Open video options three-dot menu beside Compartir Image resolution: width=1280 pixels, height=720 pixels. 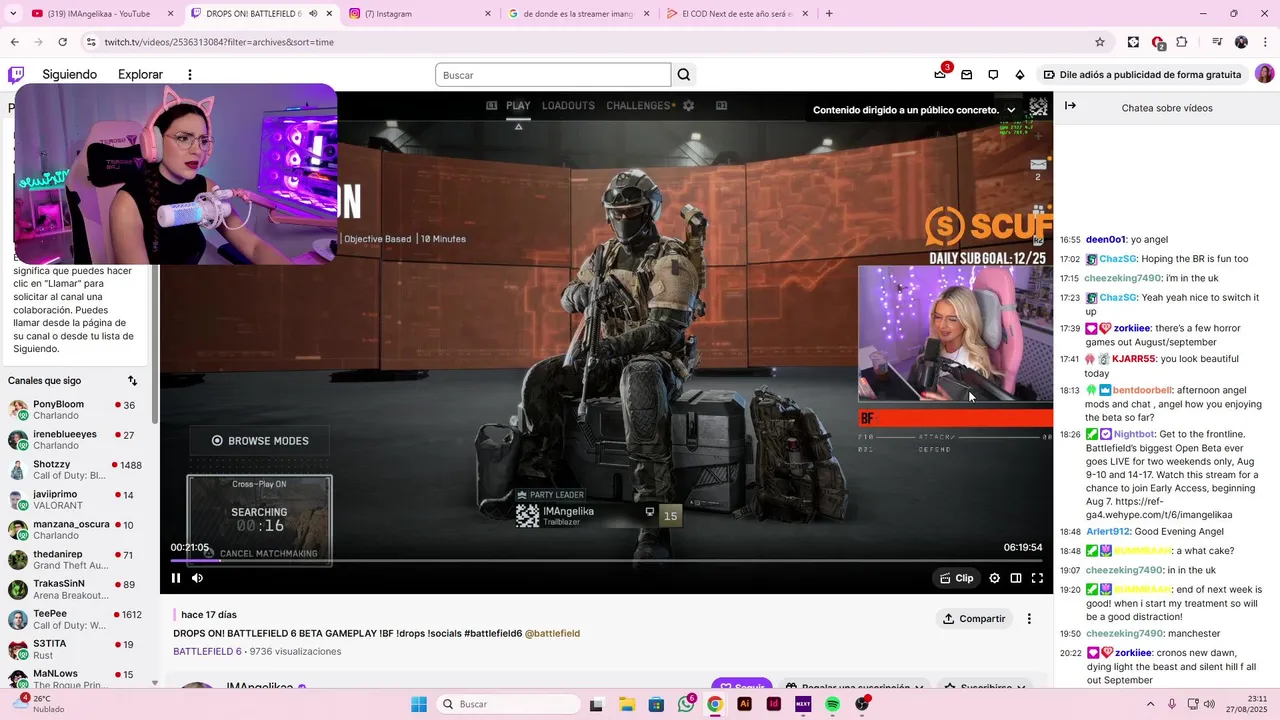tap(1029, 619)
